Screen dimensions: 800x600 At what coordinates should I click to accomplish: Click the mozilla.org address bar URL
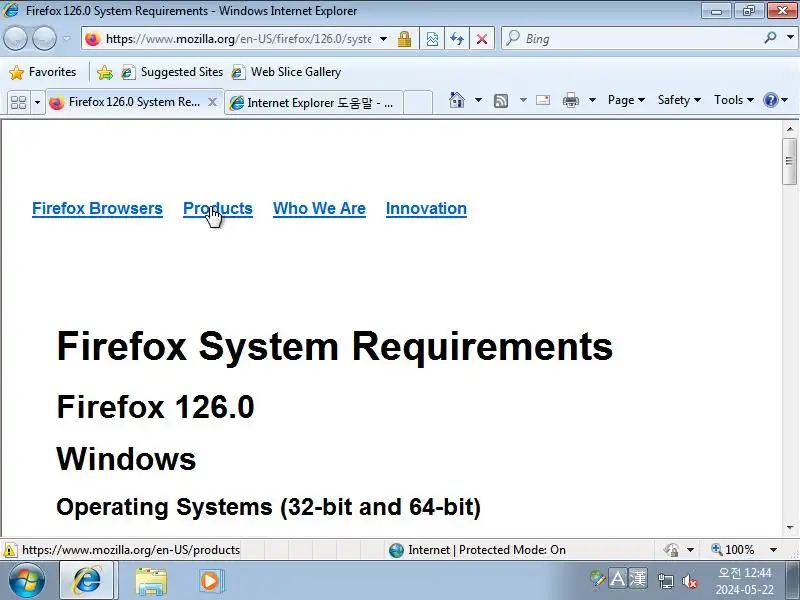pyautogui.click(x=238, y=39)
